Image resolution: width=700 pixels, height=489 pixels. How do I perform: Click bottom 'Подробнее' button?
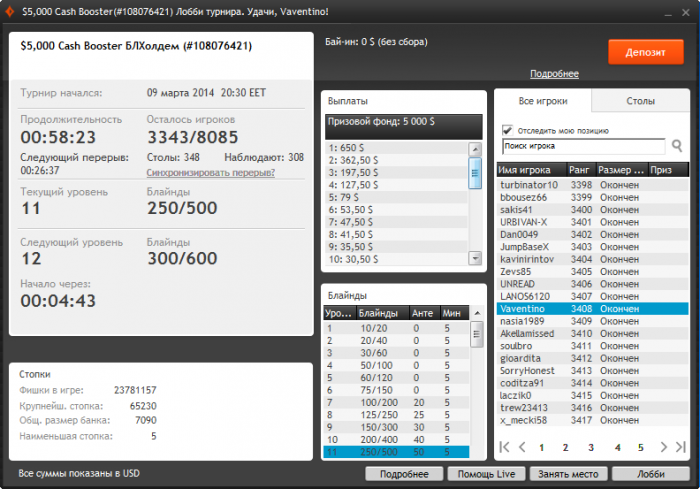coord(404,474)
